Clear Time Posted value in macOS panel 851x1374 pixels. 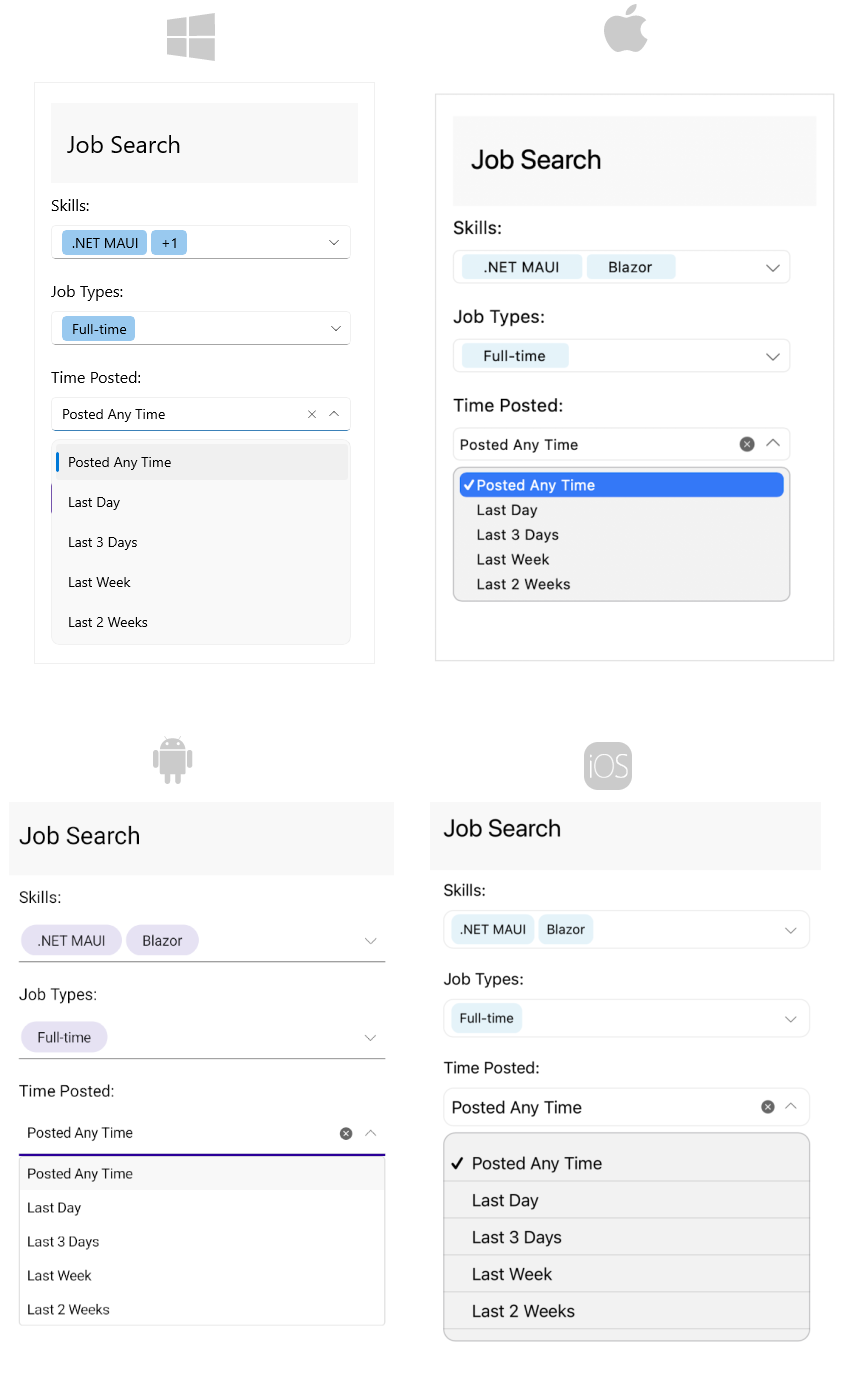tap(747, 444)
